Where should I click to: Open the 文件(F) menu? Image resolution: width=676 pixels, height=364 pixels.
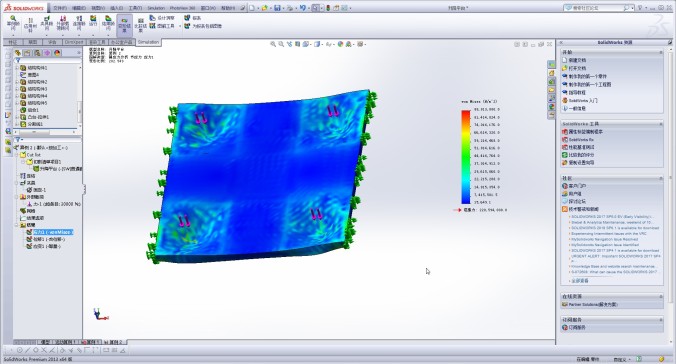click(60, 8)
